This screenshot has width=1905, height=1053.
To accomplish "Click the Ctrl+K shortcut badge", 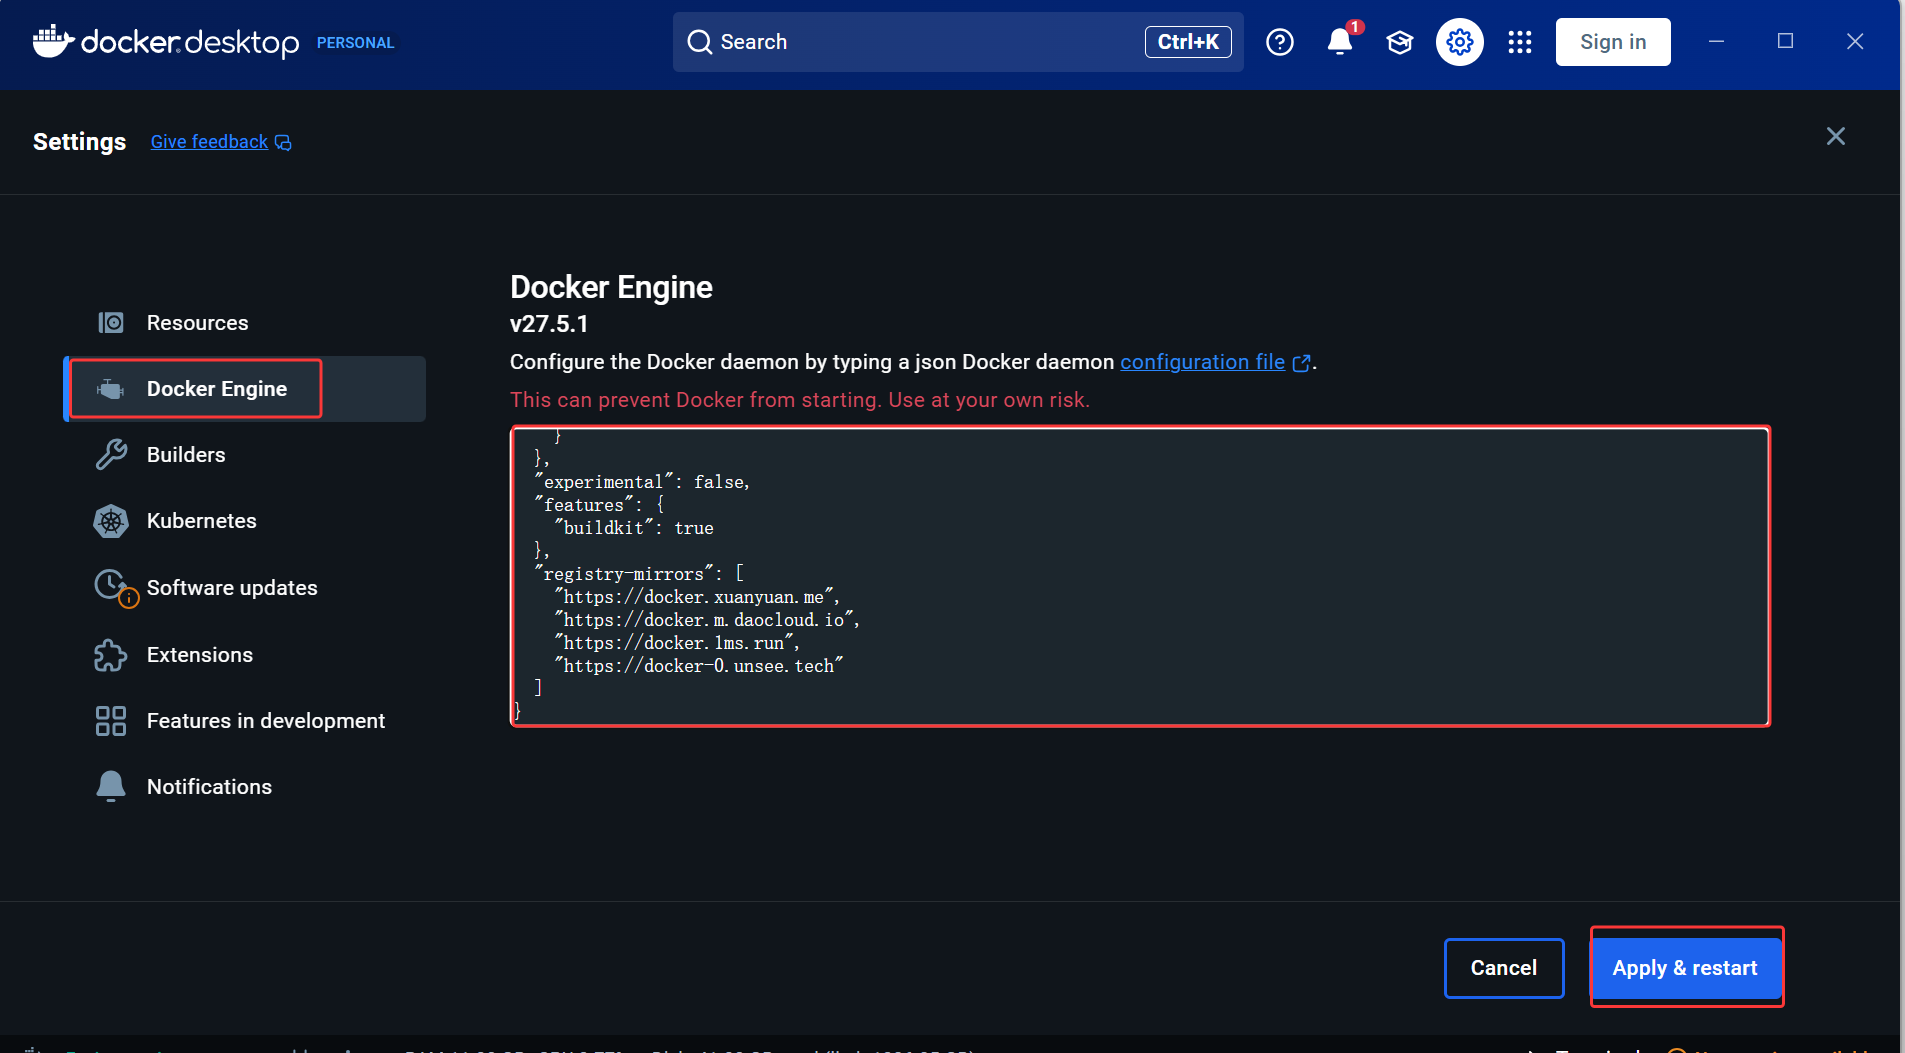I will (x=1188, y=42).
